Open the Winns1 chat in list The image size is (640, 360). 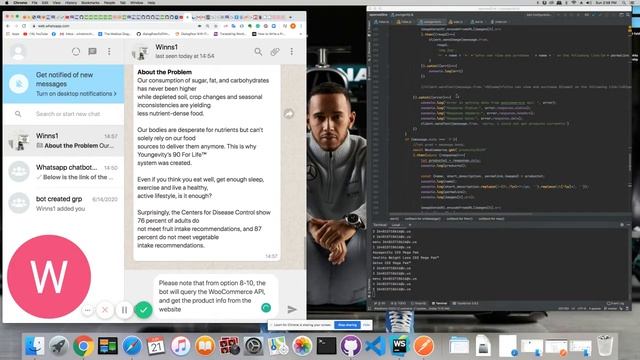(64, 141)
